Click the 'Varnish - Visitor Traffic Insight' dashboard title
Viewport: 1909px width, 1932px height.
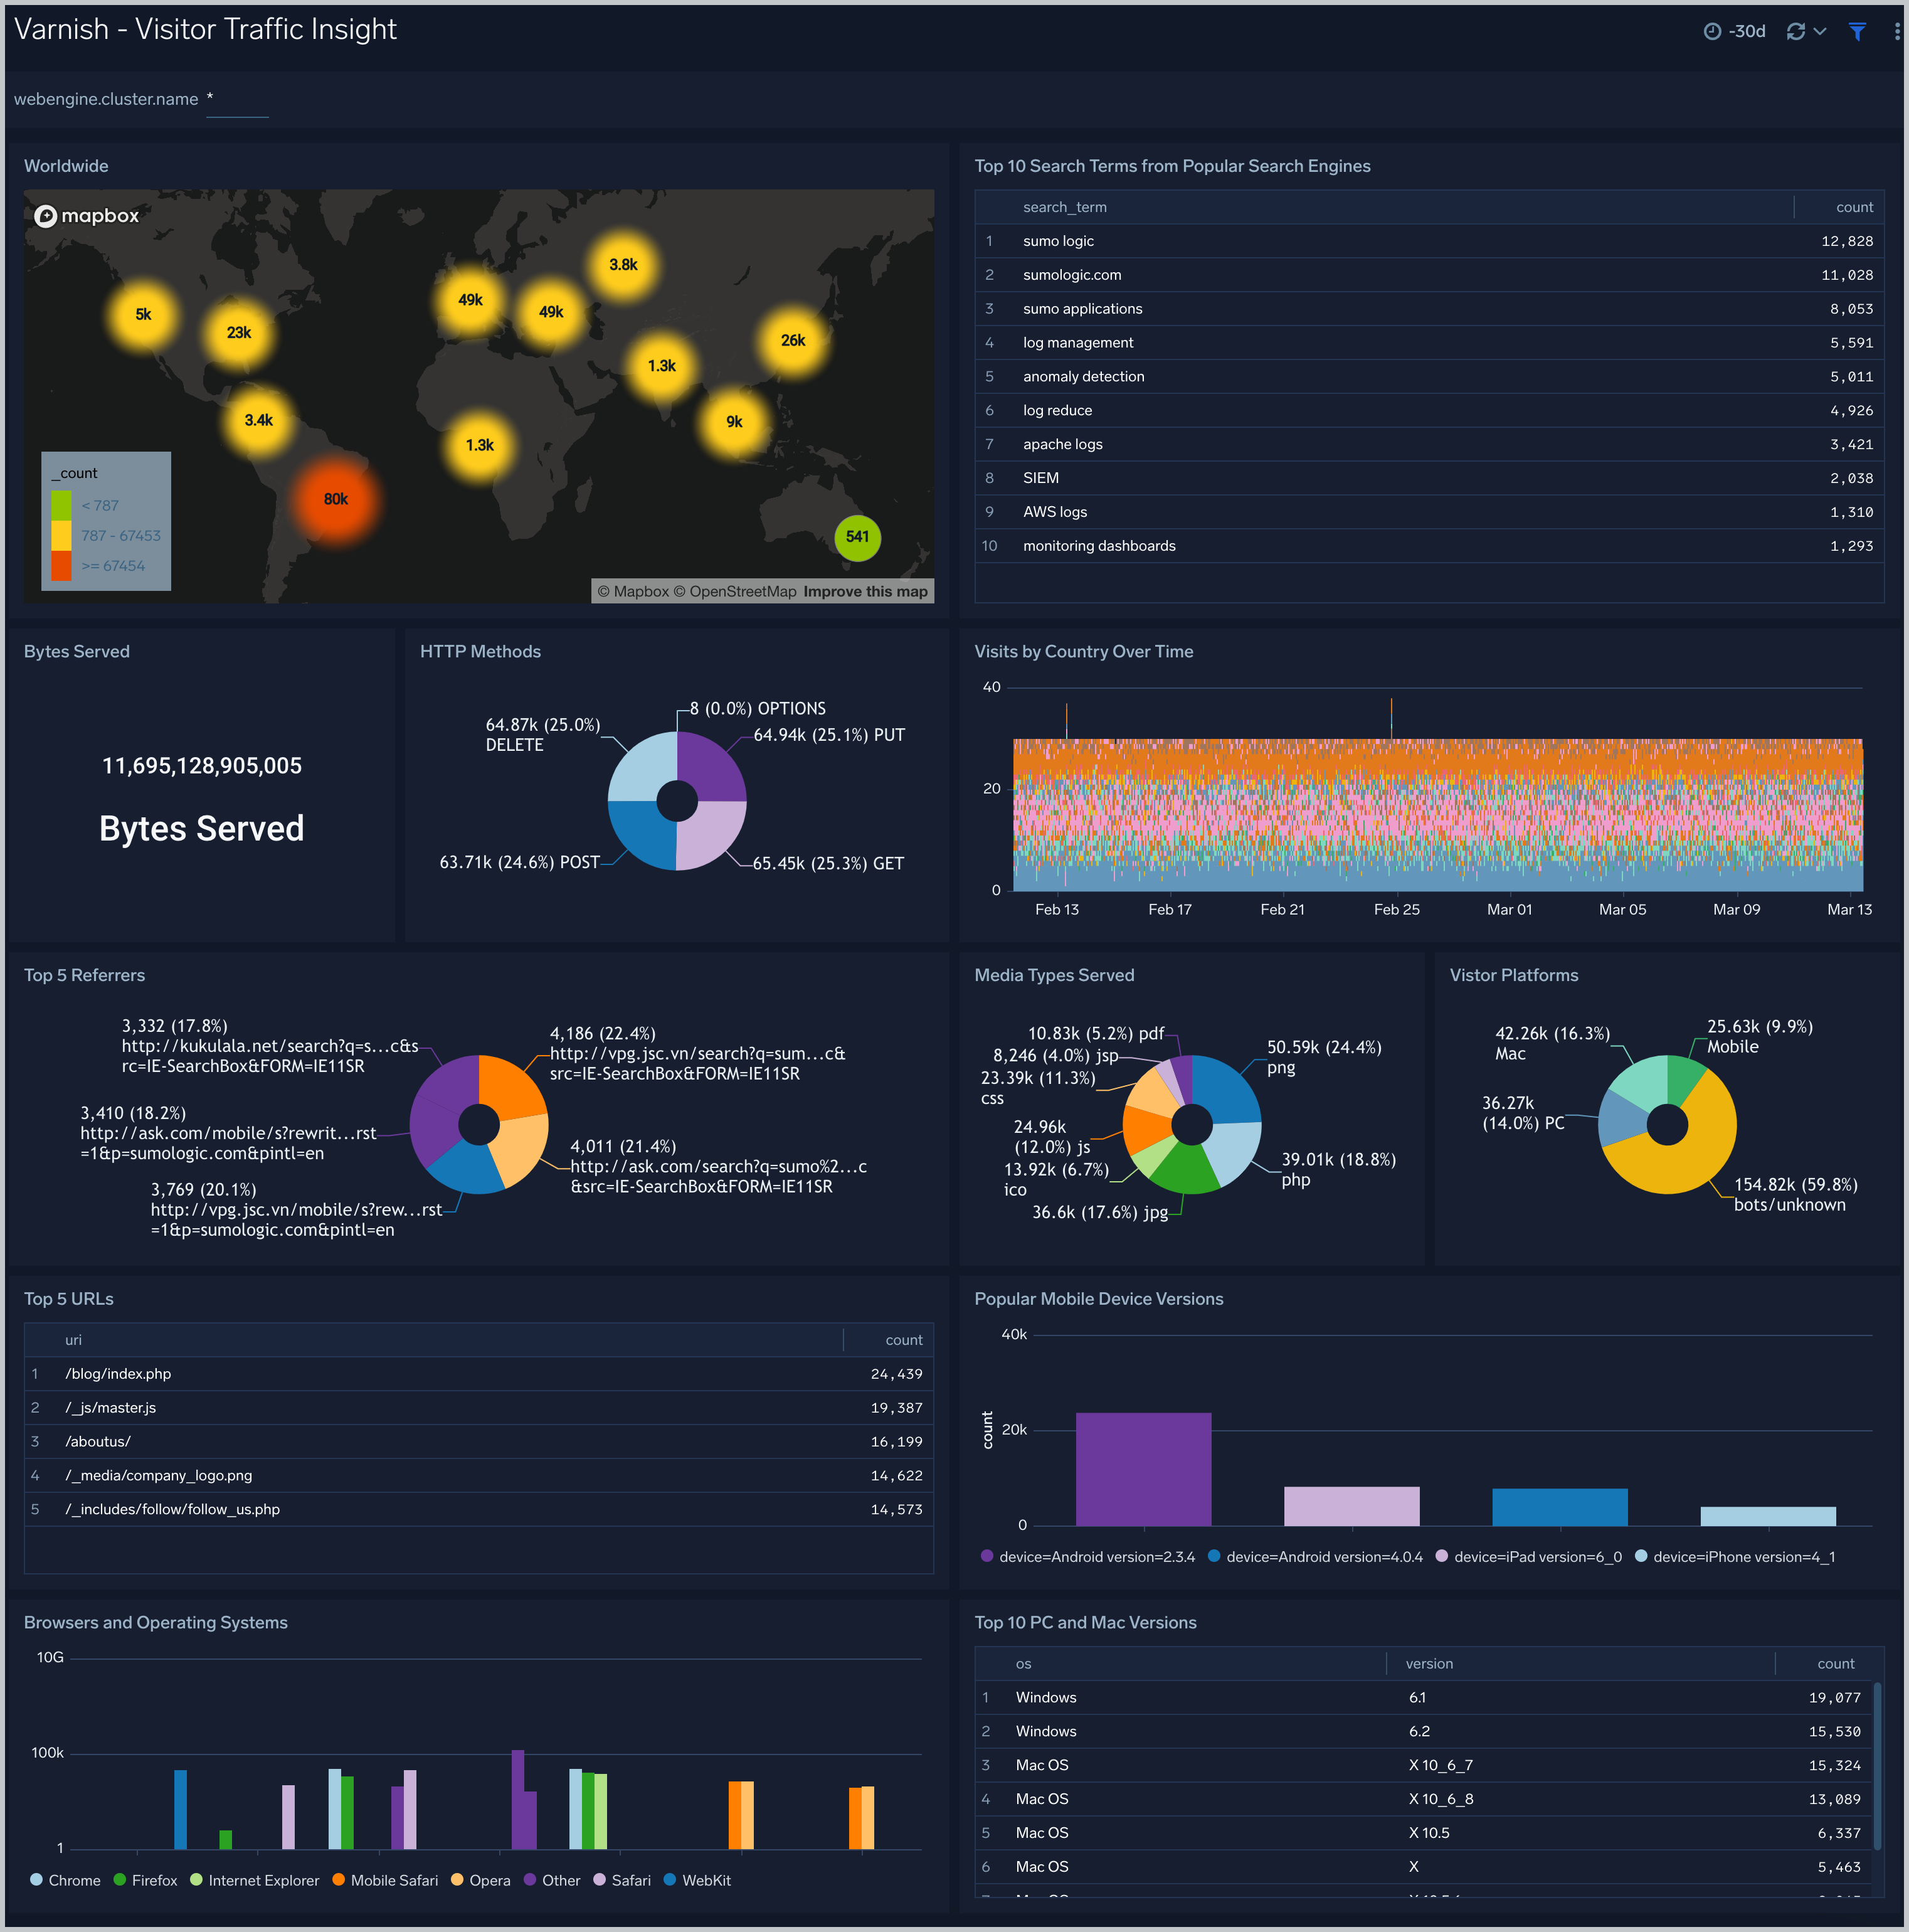point(205,30)
